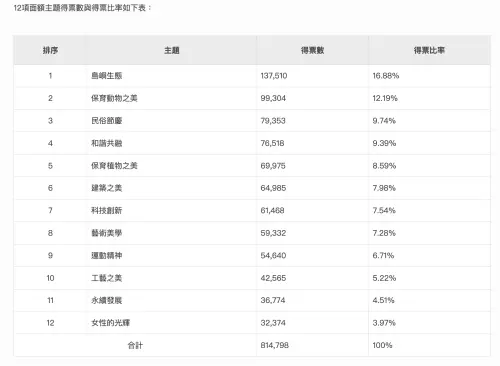Click the percentage 16.88%
Image resolution: width=500 pixels, height=366 pixels.
386,76
